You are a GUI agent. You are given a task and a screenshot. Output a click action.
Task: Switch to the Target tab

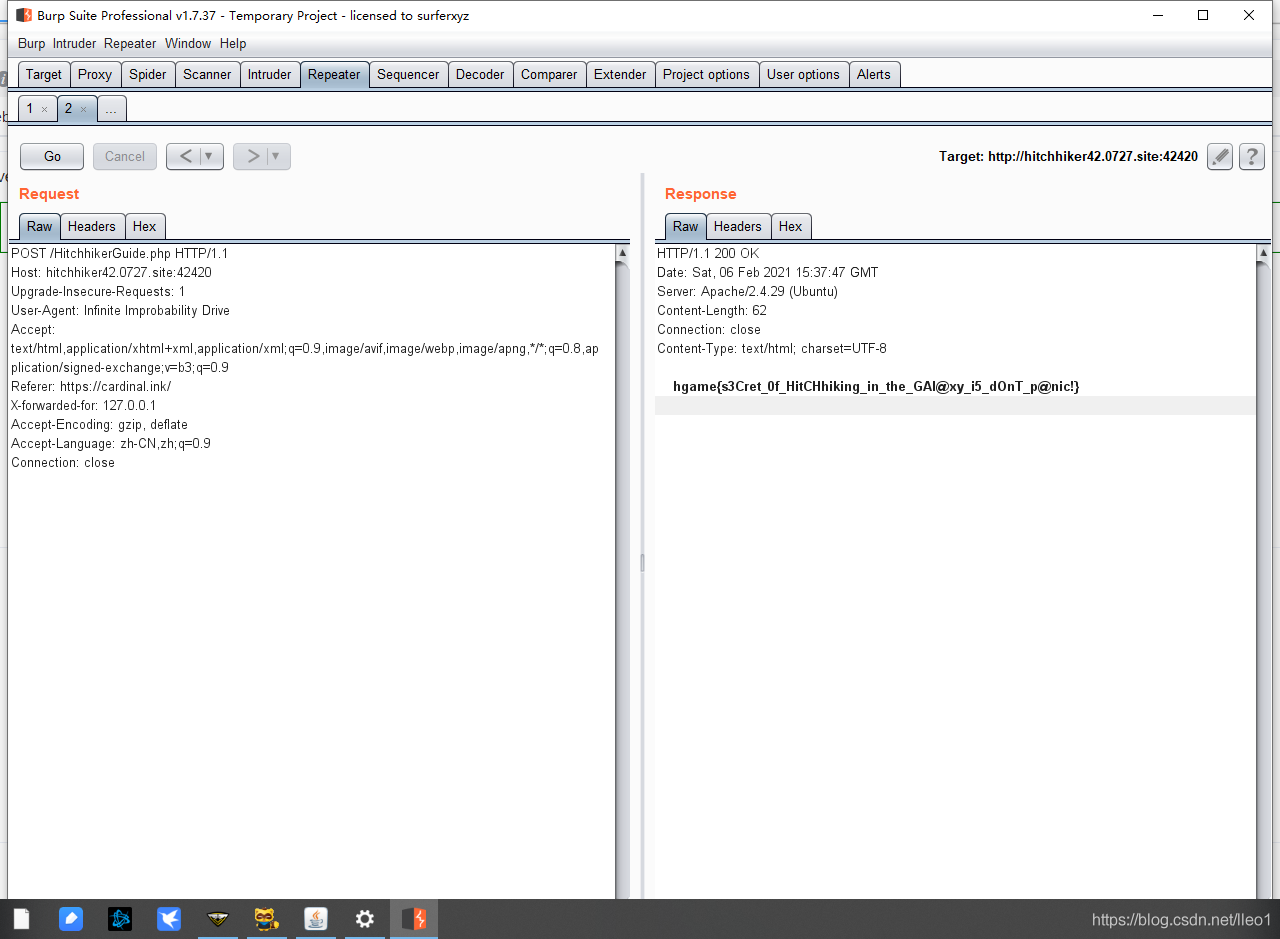pyautogui.click(x=44, y=75)
